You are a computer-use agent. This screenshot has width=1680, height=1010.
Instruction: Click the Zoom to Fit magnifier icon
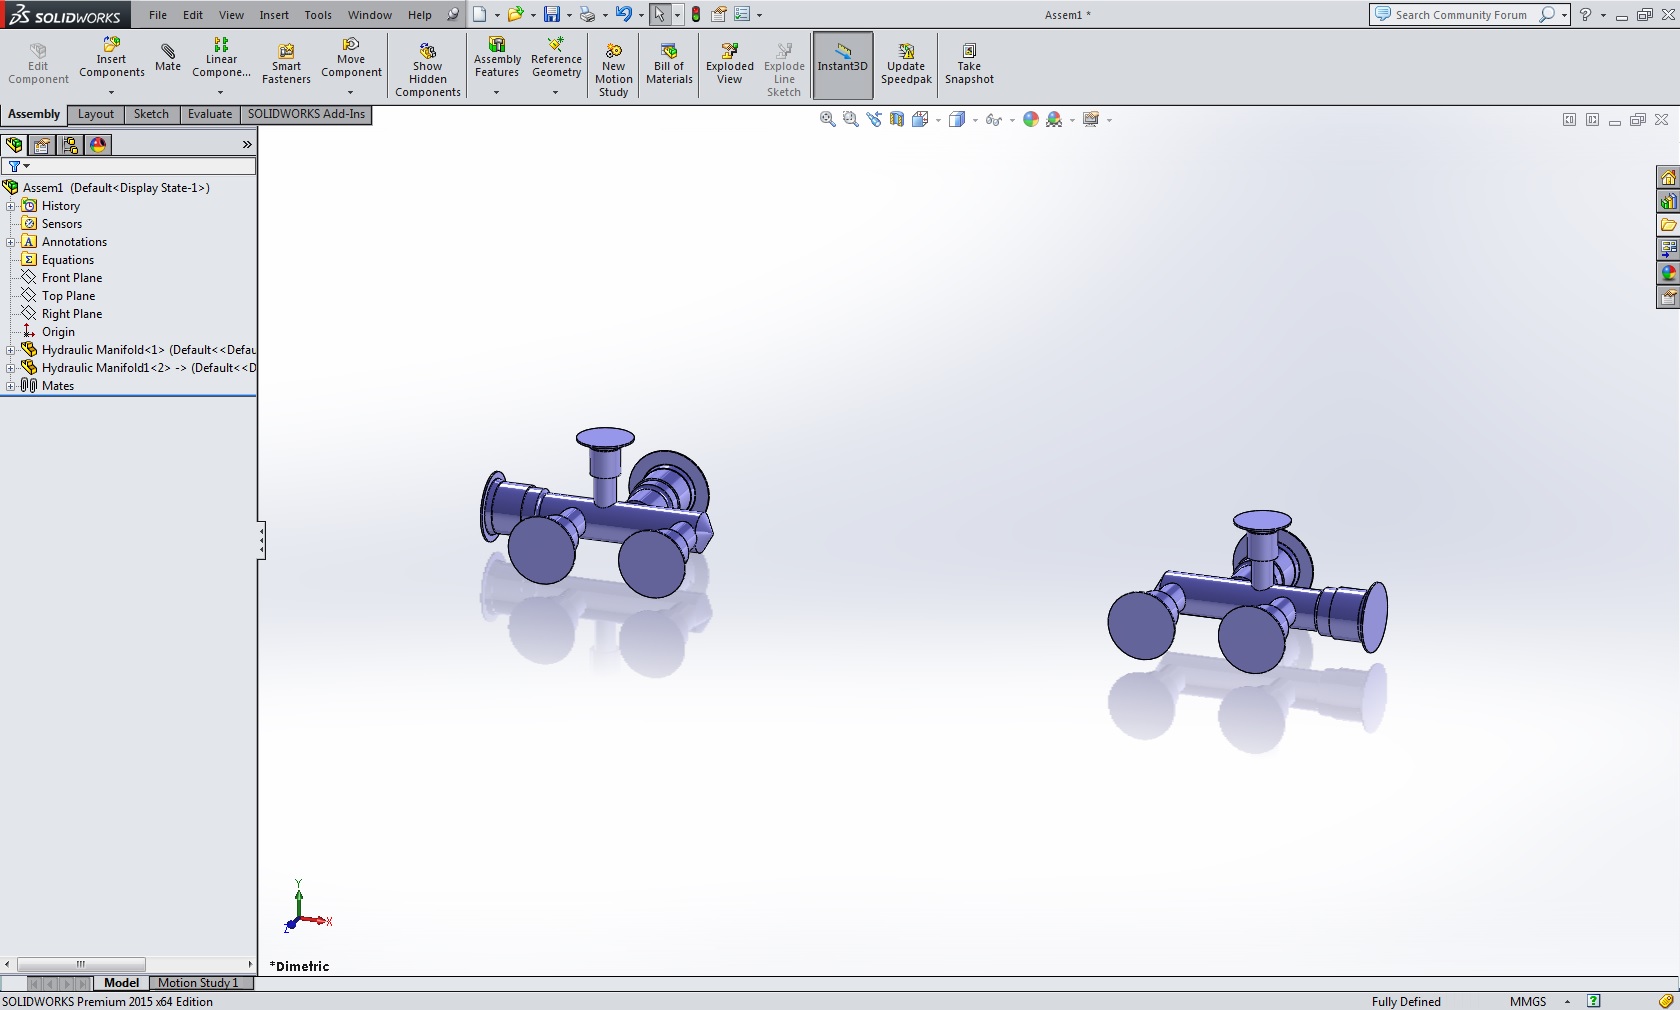coord(827,120)
